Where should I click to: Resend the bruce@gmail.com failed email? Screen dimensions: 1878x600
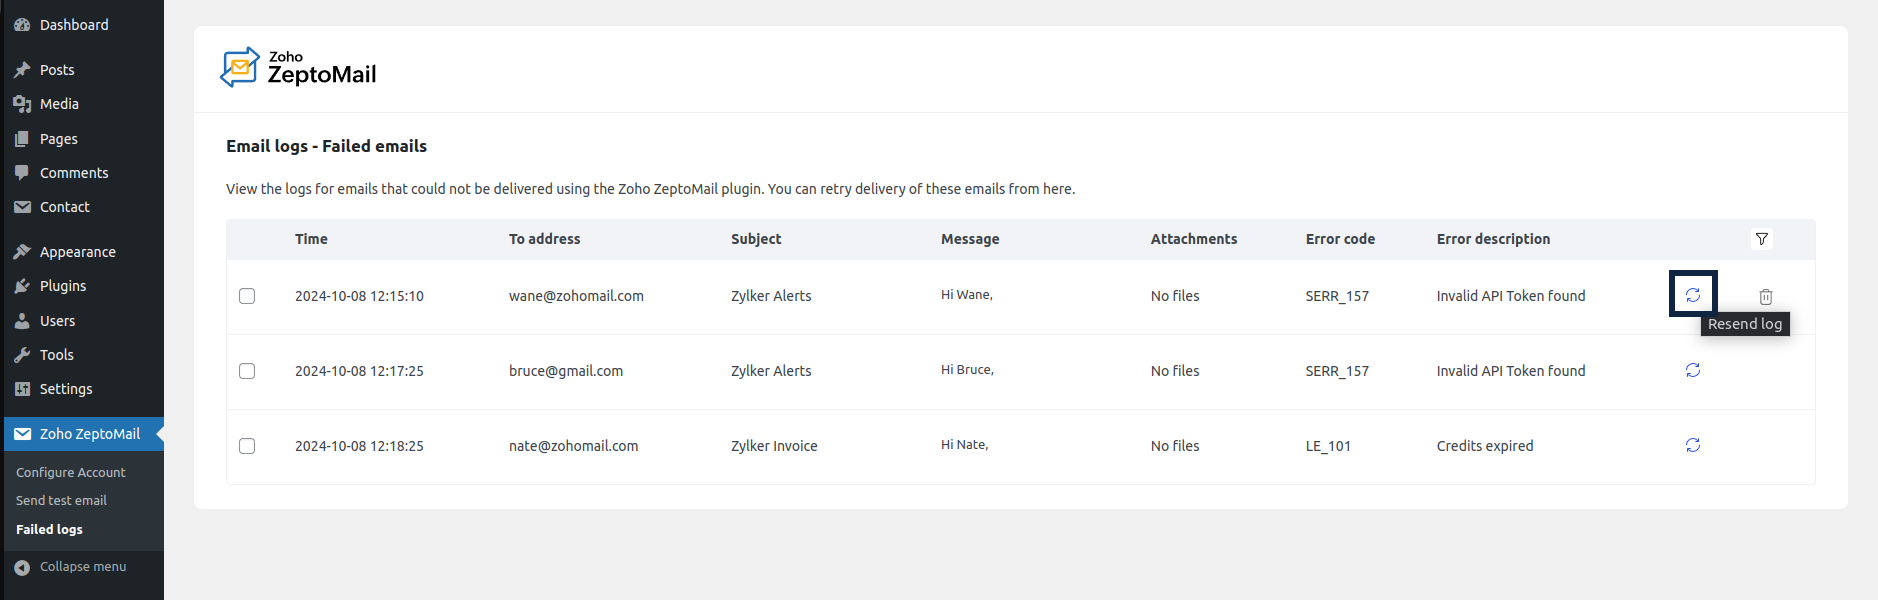[x=1692, y=370]
